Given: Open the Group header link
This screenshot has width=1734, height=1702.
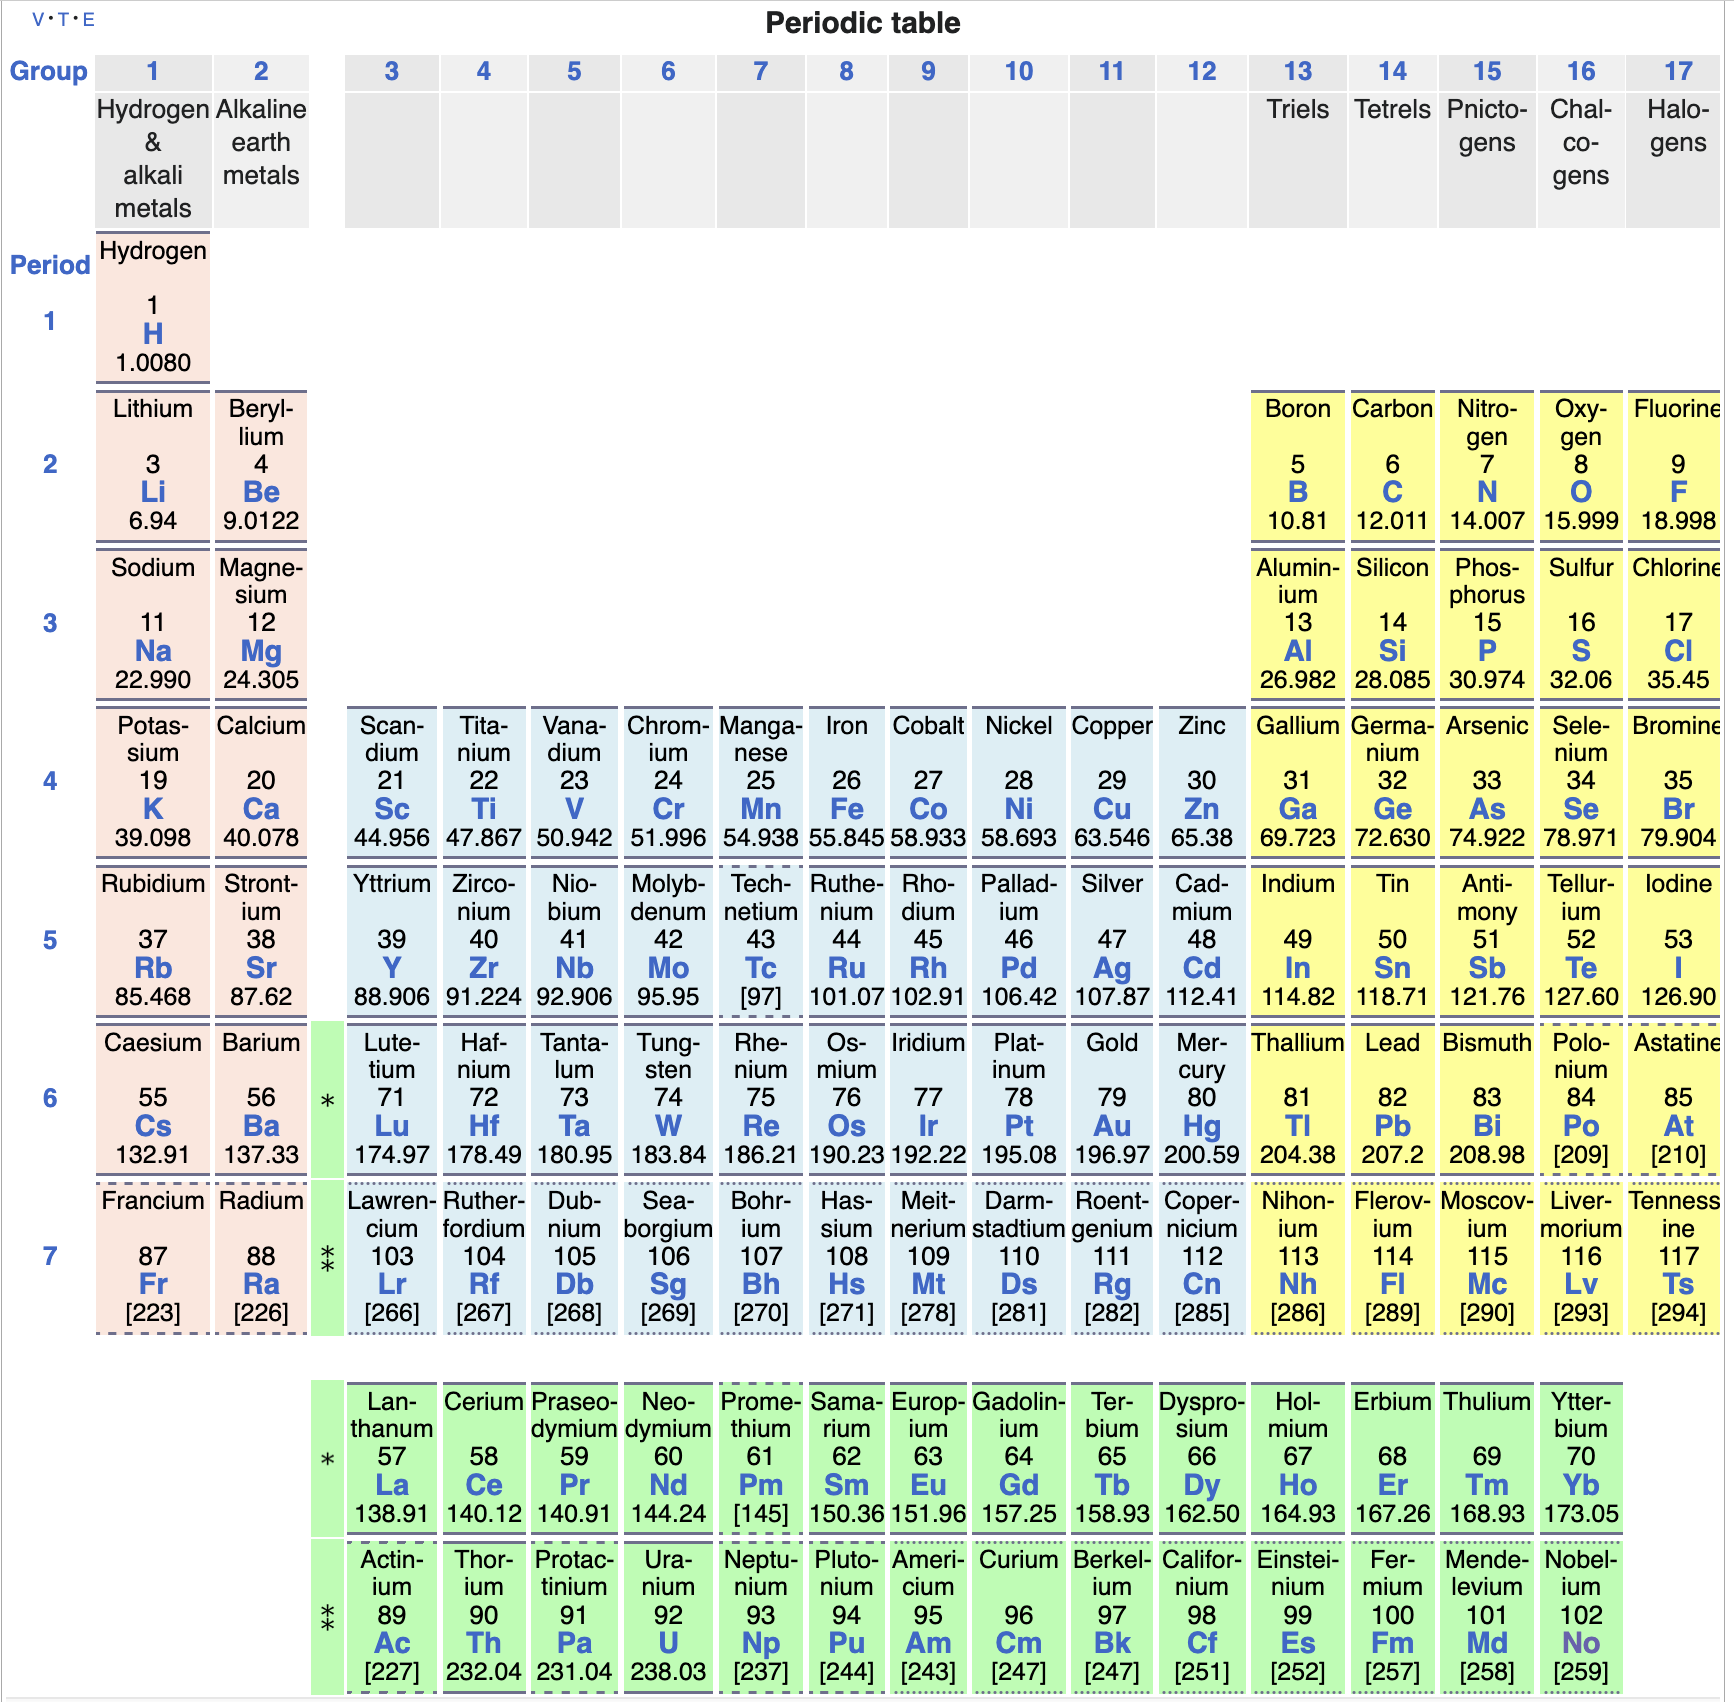Looking at the screenshot, I should 48,71.
